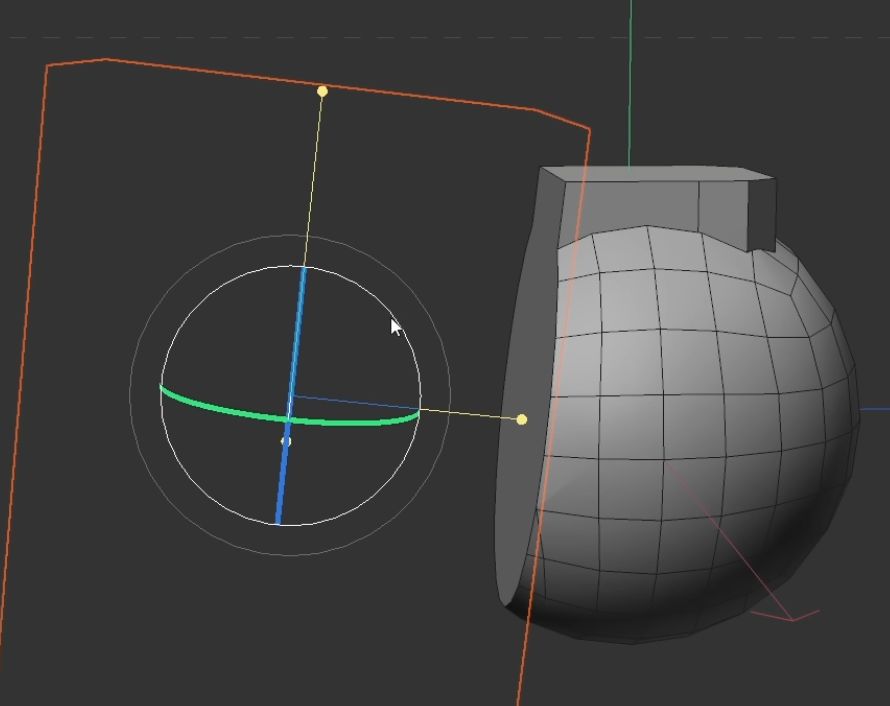Select the yellow handle dot beside the sphere
Screen dimensions: 890x706
pos(522,419)
